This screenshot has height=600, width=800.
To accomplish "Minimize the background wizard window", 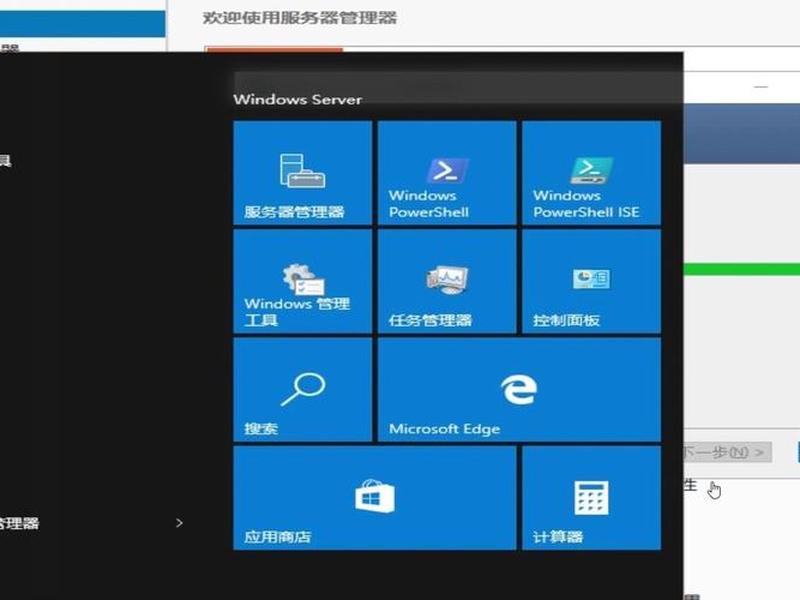I will (x=761, y=87).
